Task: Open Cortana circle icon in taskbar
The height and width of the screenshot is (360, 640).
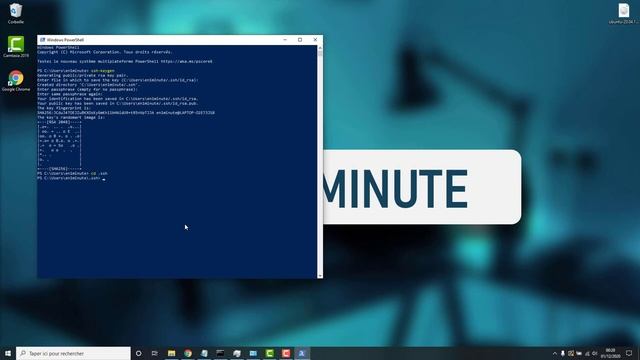Action: pos(139,353)
